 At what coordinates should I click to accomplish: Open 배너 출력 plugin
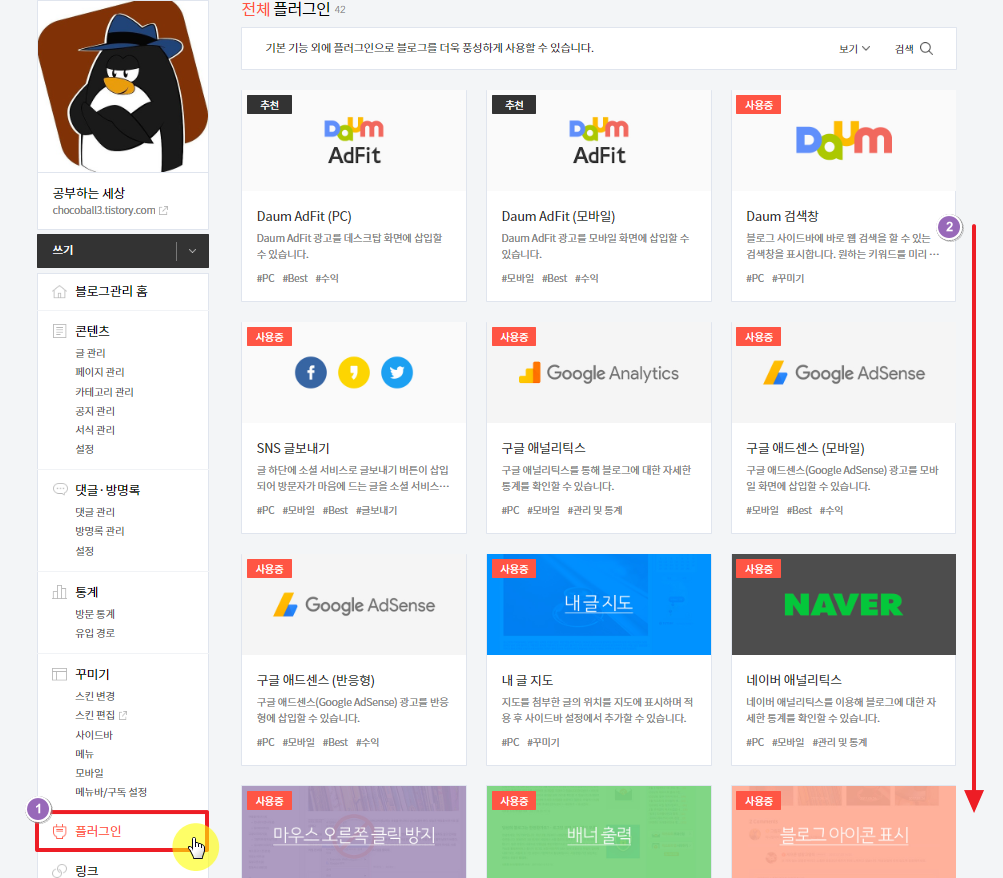tap(599, 832)
